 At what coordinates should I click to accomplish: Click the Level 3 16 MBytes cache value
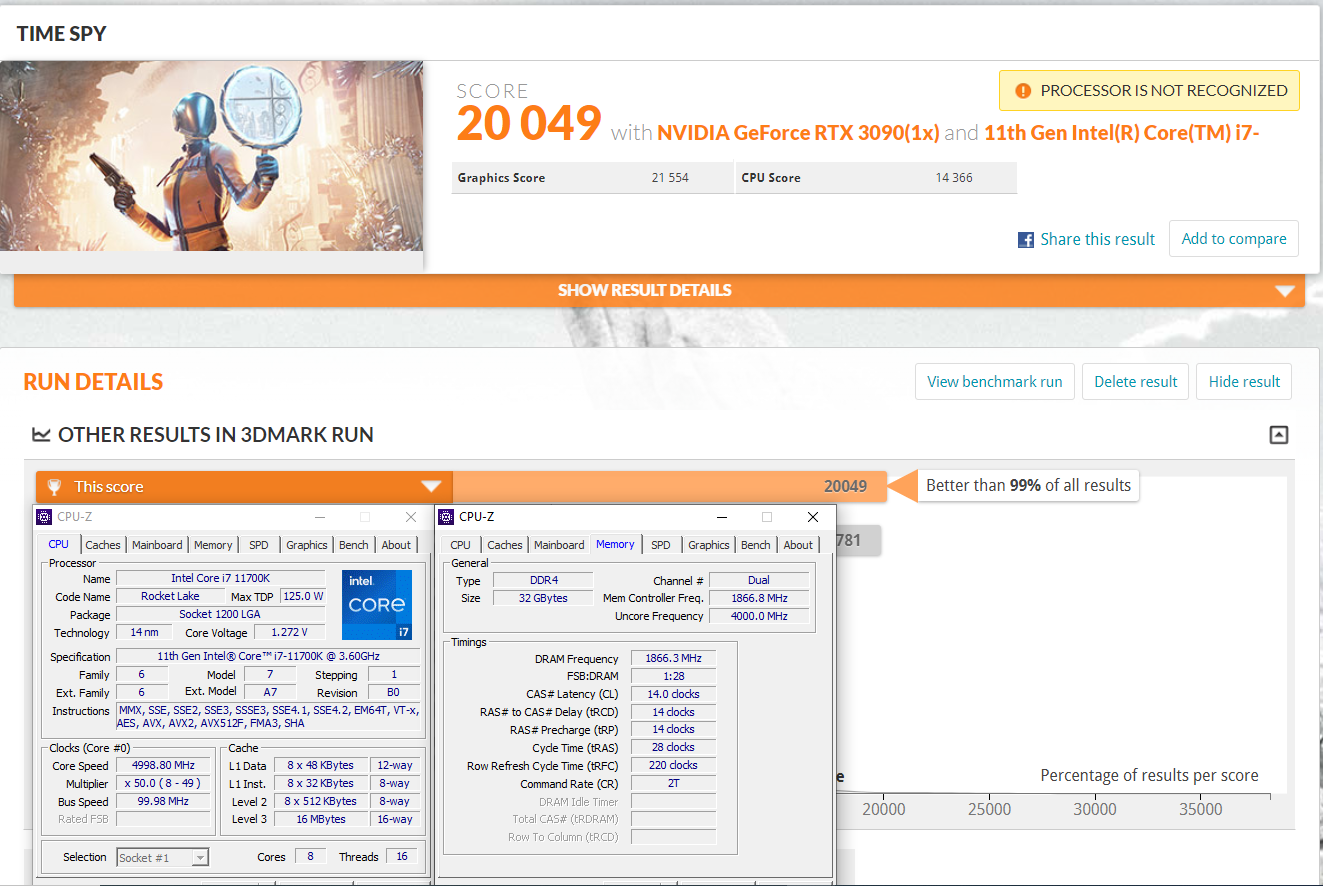coord(322,819)
